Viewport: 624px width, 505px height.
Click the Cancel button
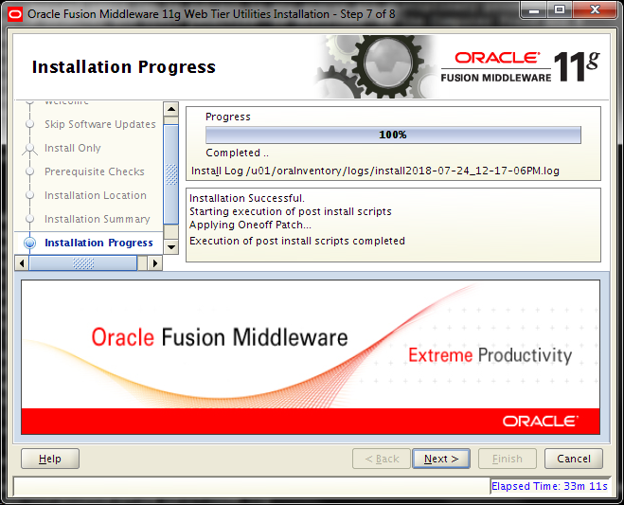pyautogui.click(x=573, y=459)
